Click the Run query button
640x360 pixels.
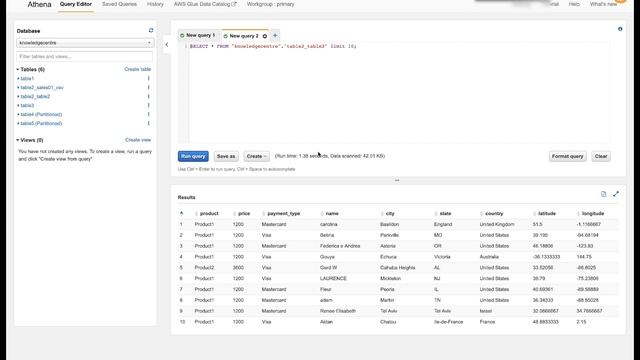coord(193,156)
